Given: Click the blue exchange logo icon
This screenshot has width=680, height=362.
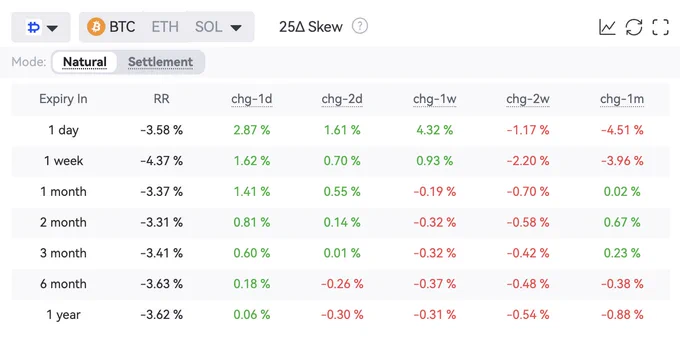Looking at the screenshot, I should [x=34, y=27].
